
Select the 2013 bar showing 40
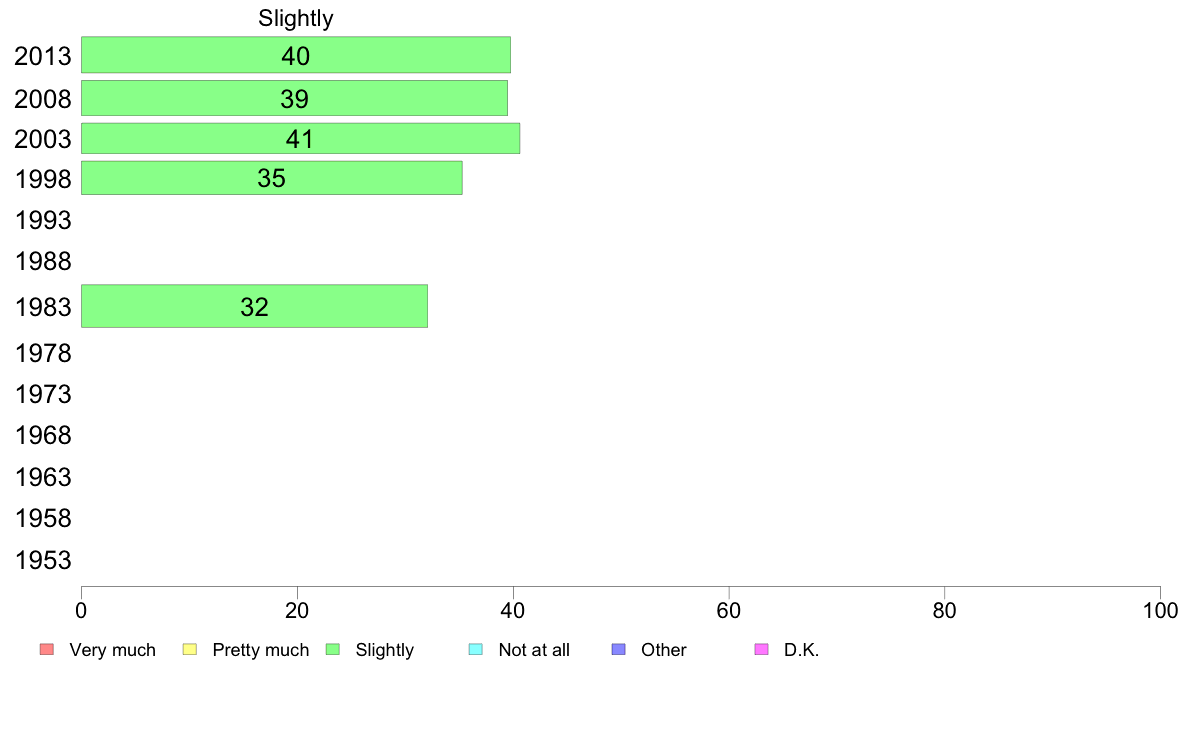click(295, 55)
